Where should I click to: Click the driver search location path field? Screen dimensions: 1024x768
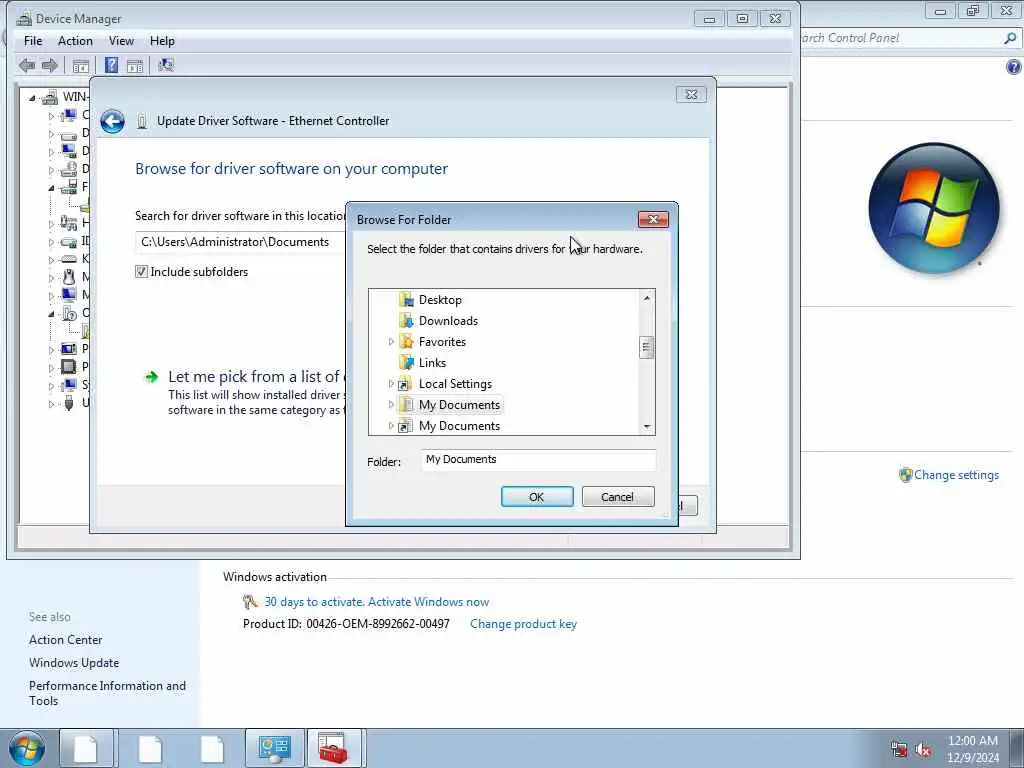[242, 242]
